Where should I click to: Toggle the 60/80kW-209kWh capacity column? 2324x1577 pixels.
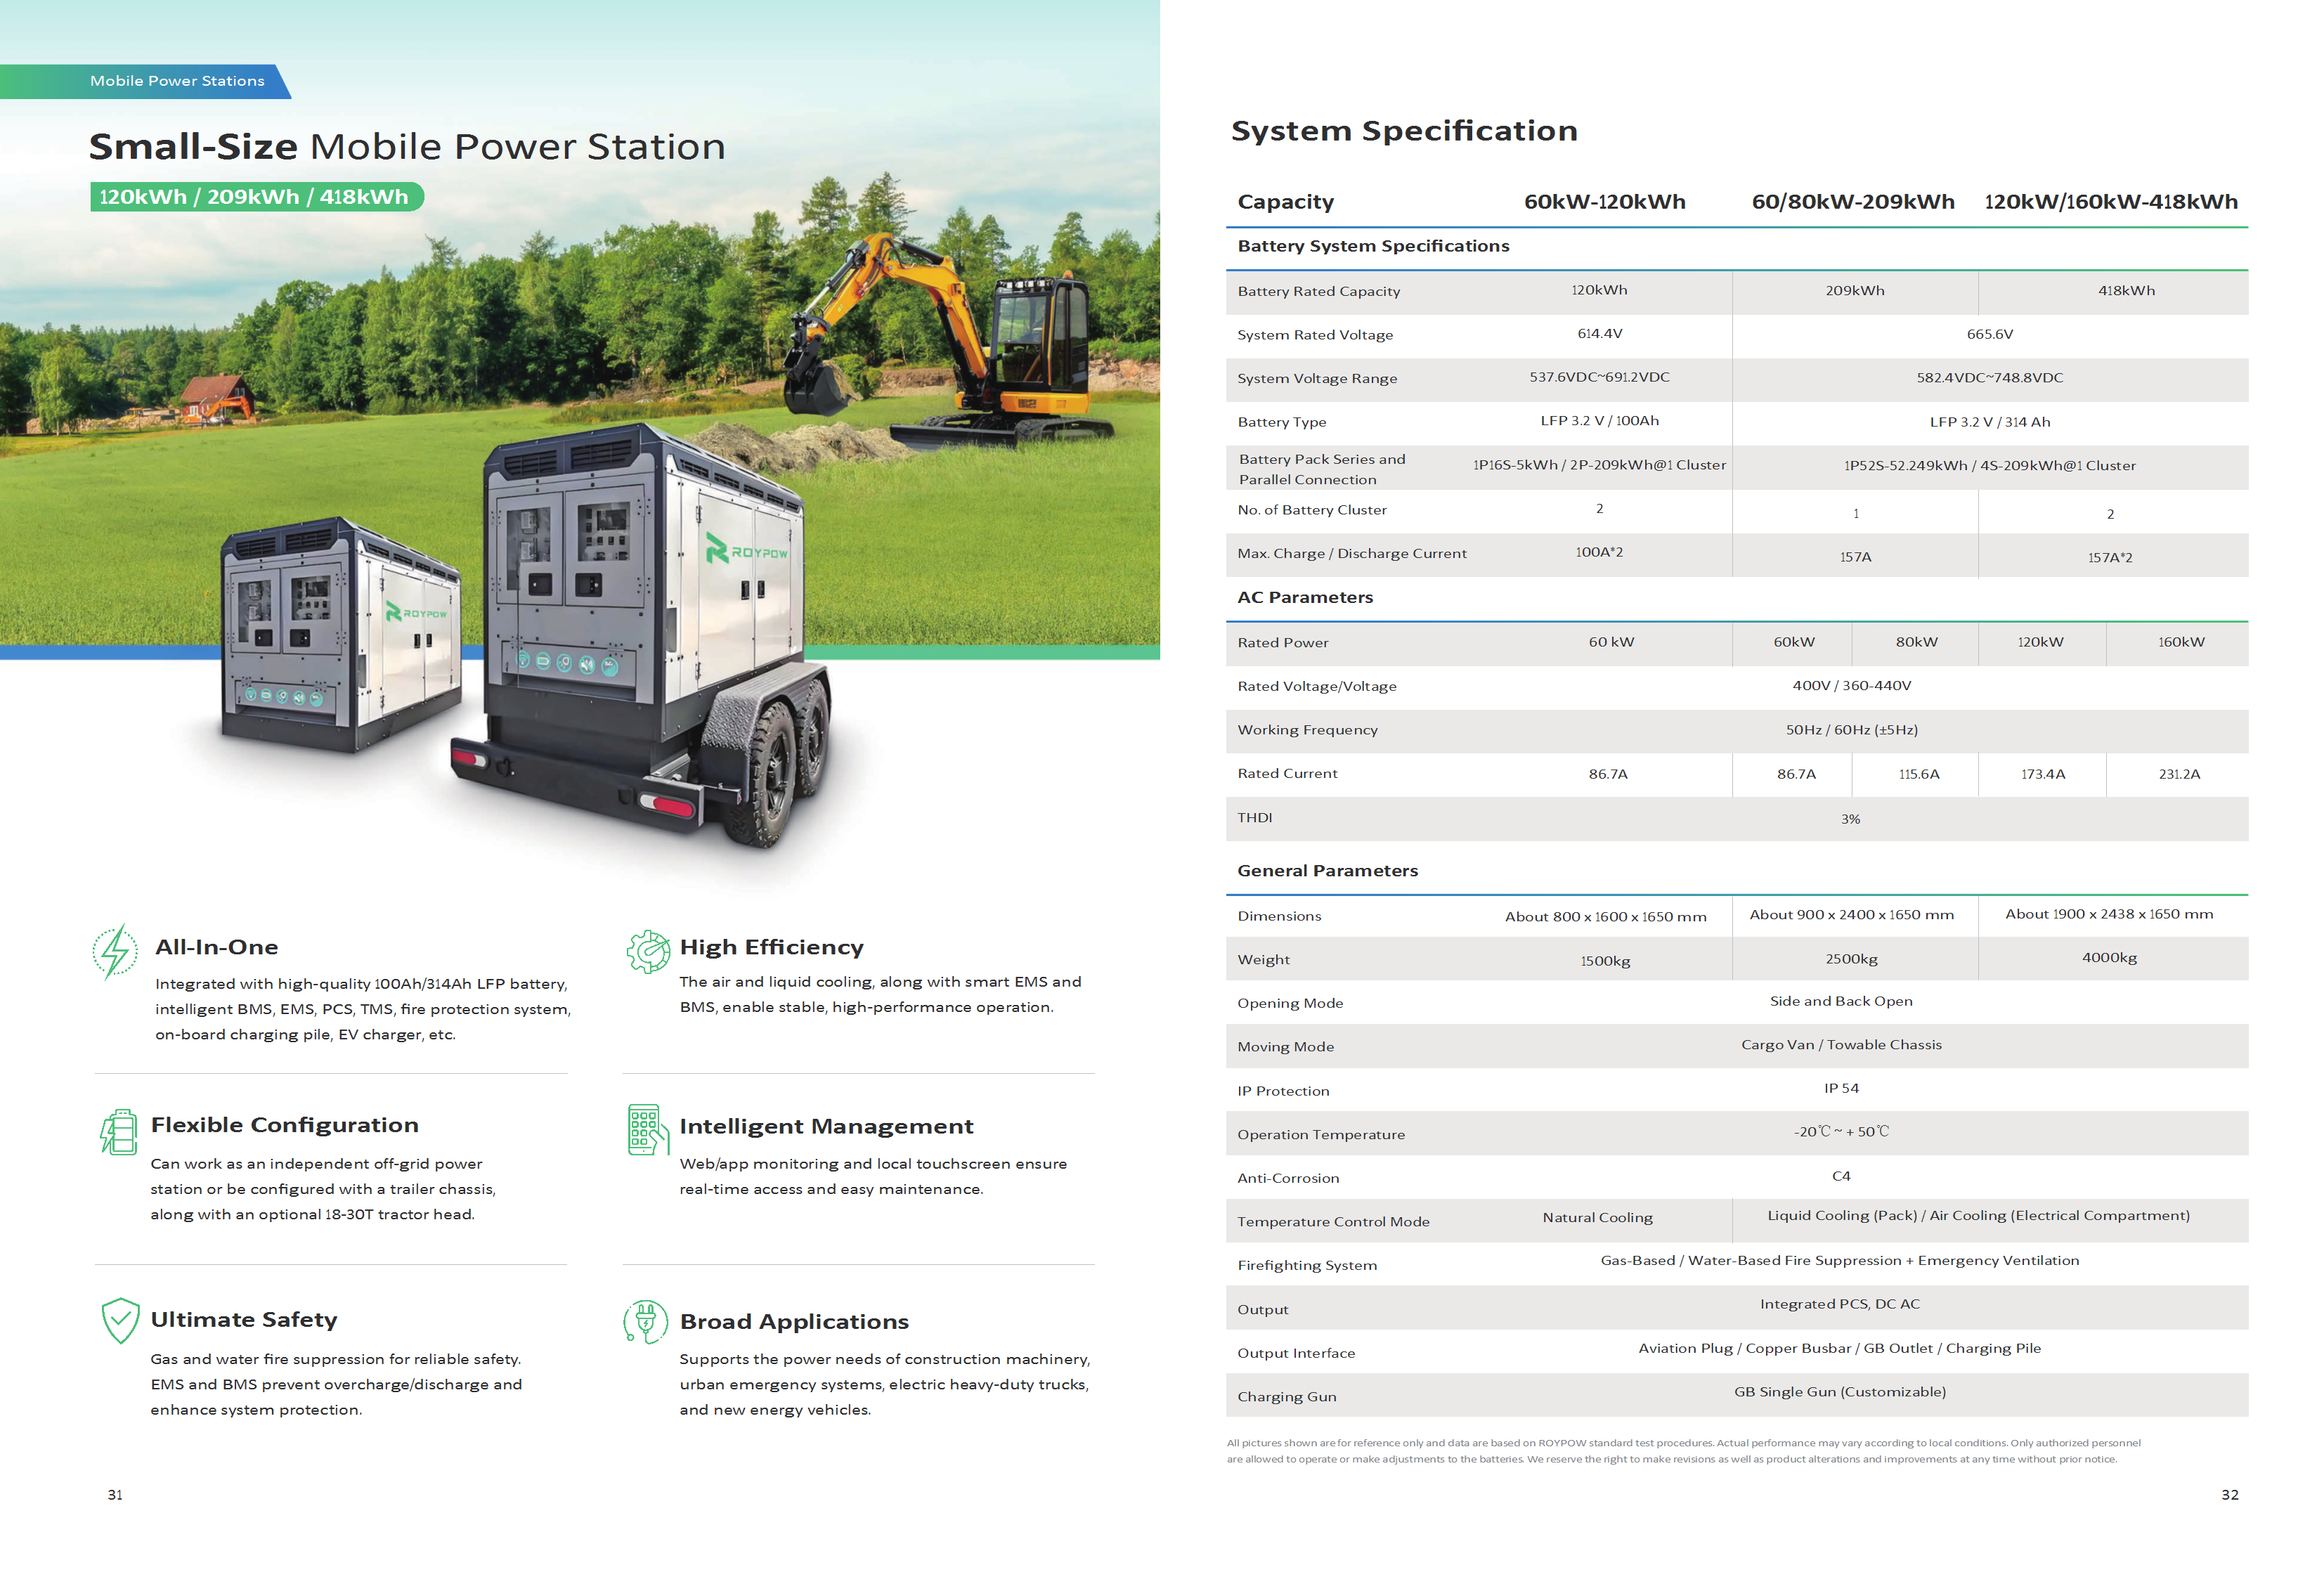1853,201
